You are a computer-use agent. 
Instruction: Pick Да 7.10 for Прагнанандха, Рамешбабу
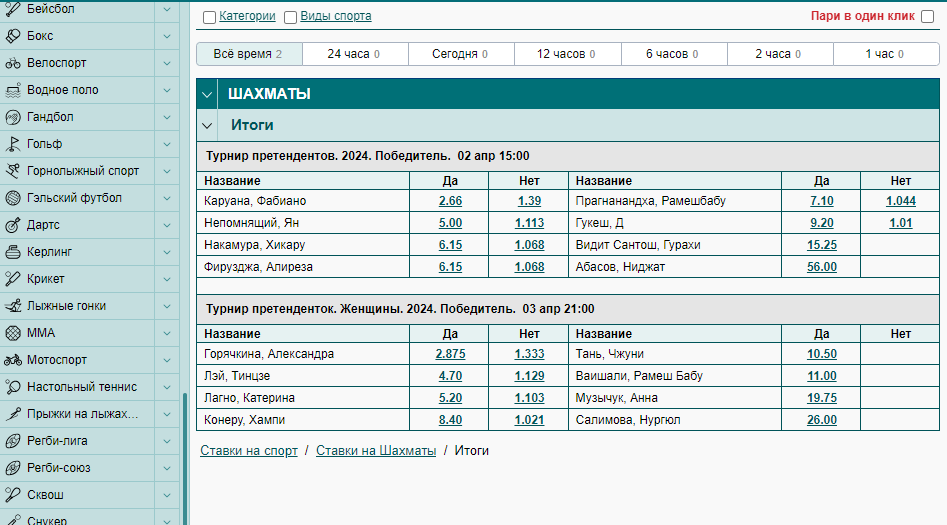(x=821, y=201)
